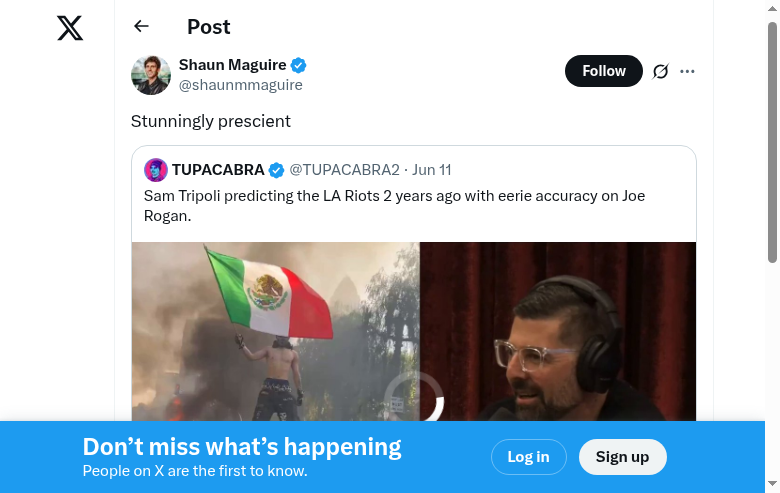Screen dimensions: 780x493
Task: Open Shaun Maguire's profile avatar
Action: click(x=151, y=75)
